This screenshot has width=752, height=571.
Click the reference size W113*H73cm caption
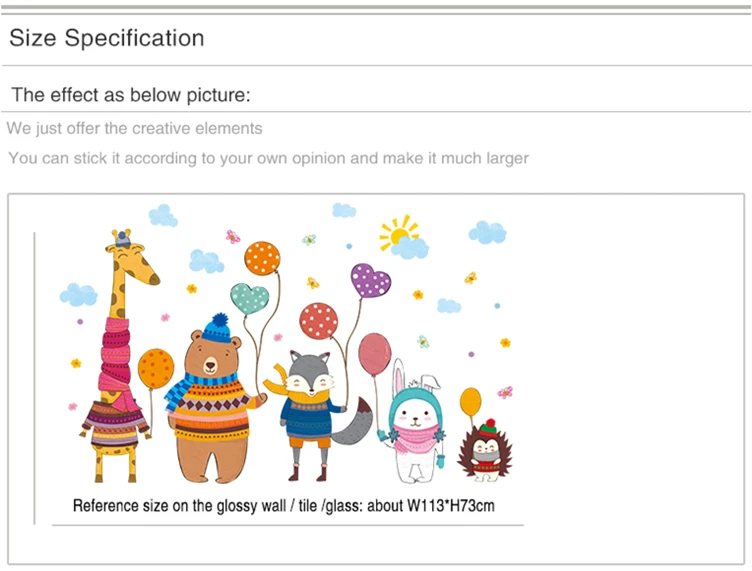point(283,506)
